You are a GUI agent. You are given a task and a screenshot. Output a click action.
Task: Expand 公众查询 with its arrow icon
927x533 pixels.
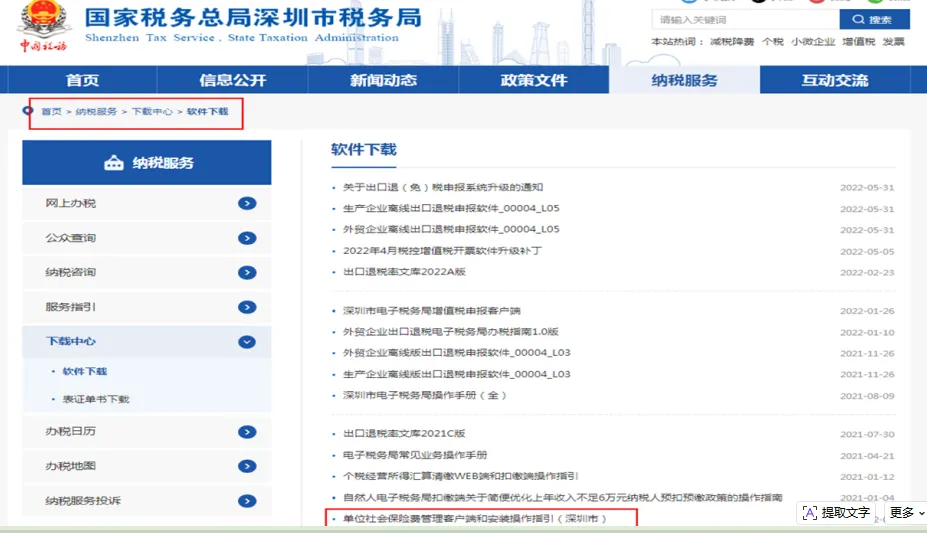point(247,238)
